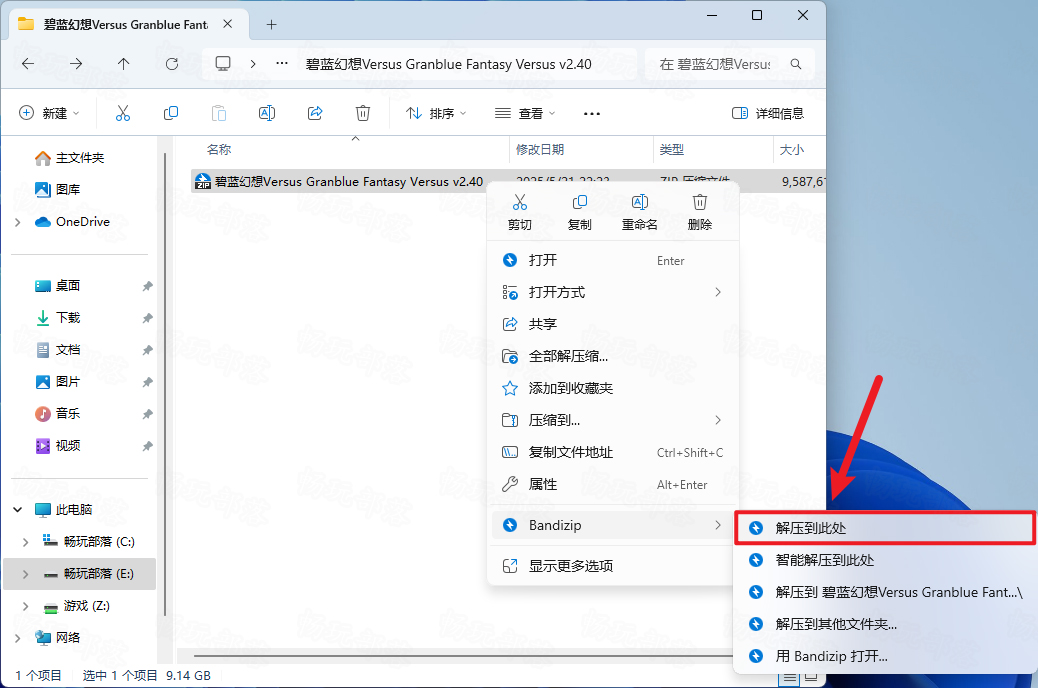Screen dimensions: 1038x688
Task: Choose 复制 in the context menu
Action: [x=579, y=213]
